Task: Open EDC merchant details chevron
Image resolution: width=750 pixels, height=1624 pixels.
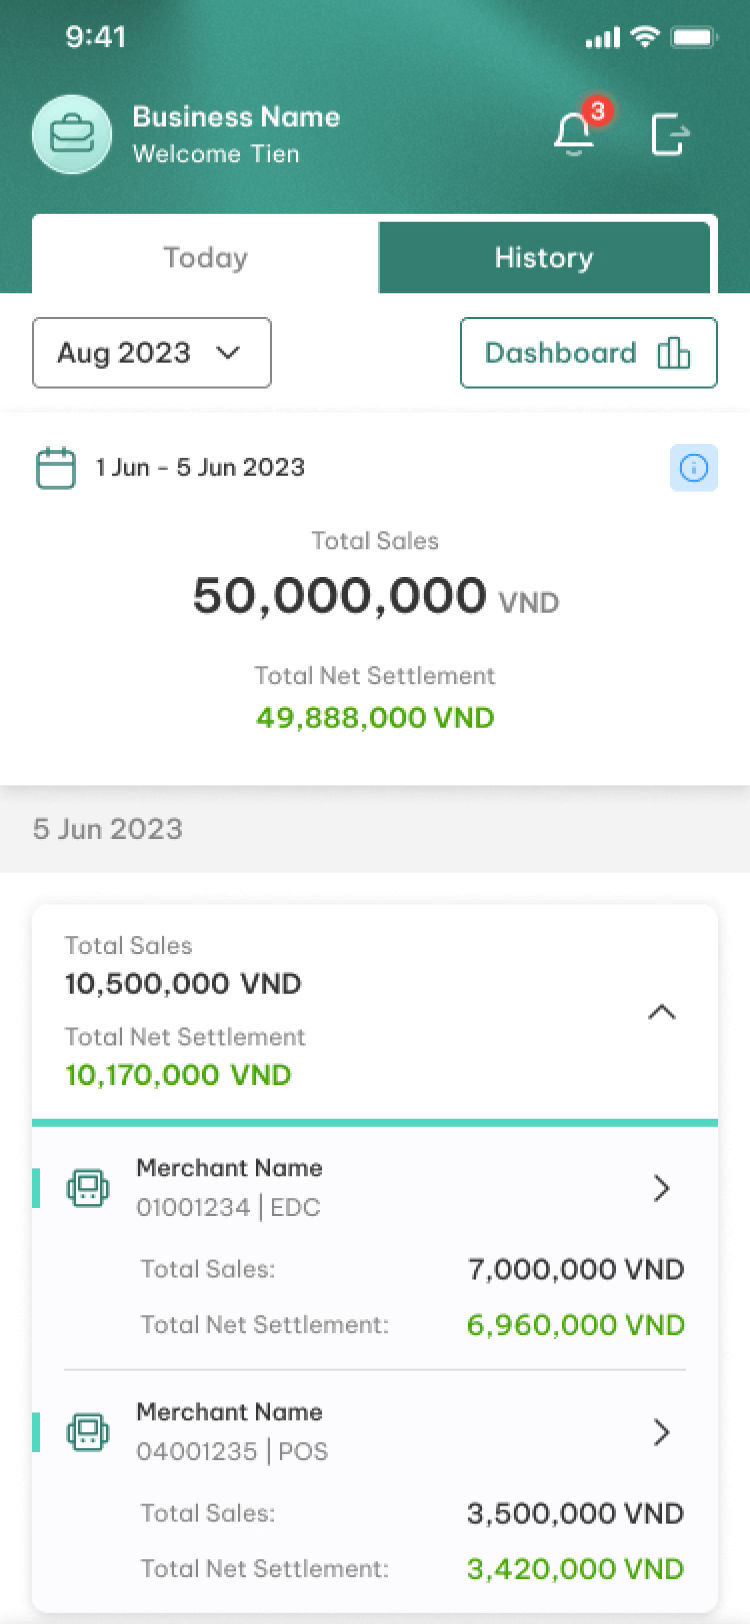Action: (661, 1188)
